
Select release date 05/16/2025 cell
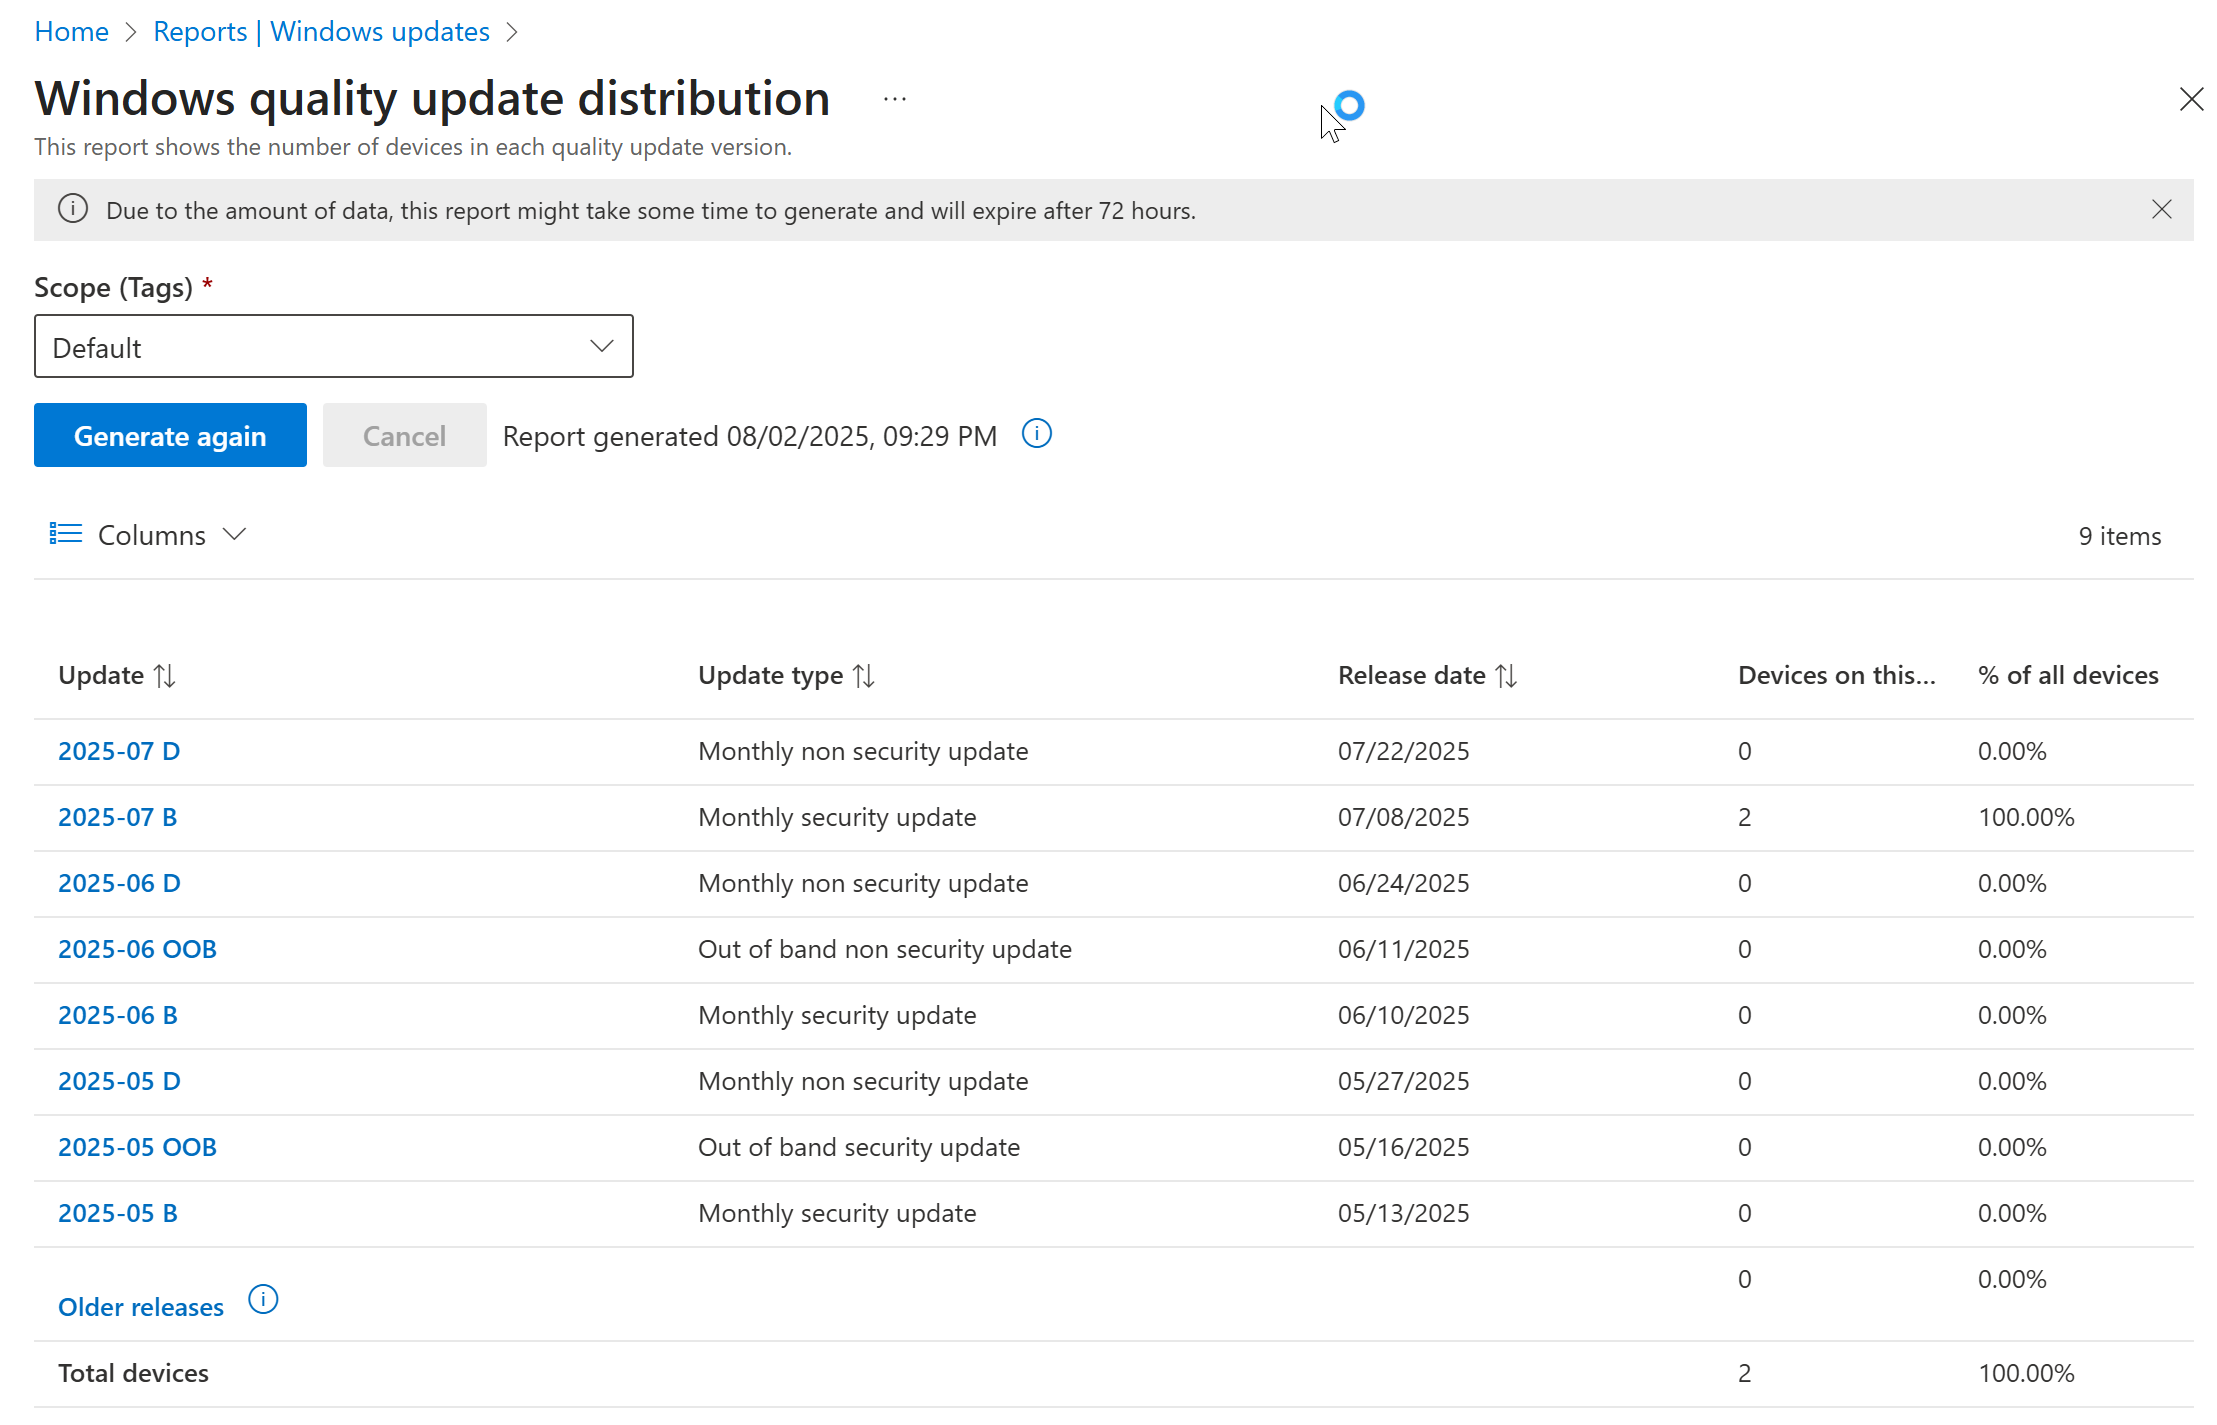click(1403, 1147)
